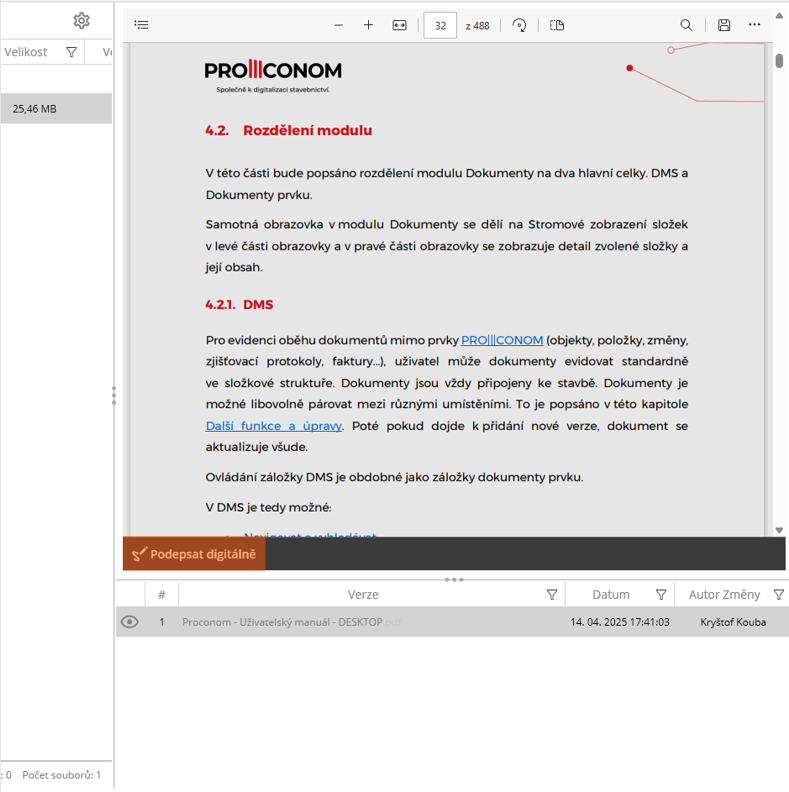This screenshot has width=789, height=792.
Task: Open filter for Datum column
Action: [660, 595]
